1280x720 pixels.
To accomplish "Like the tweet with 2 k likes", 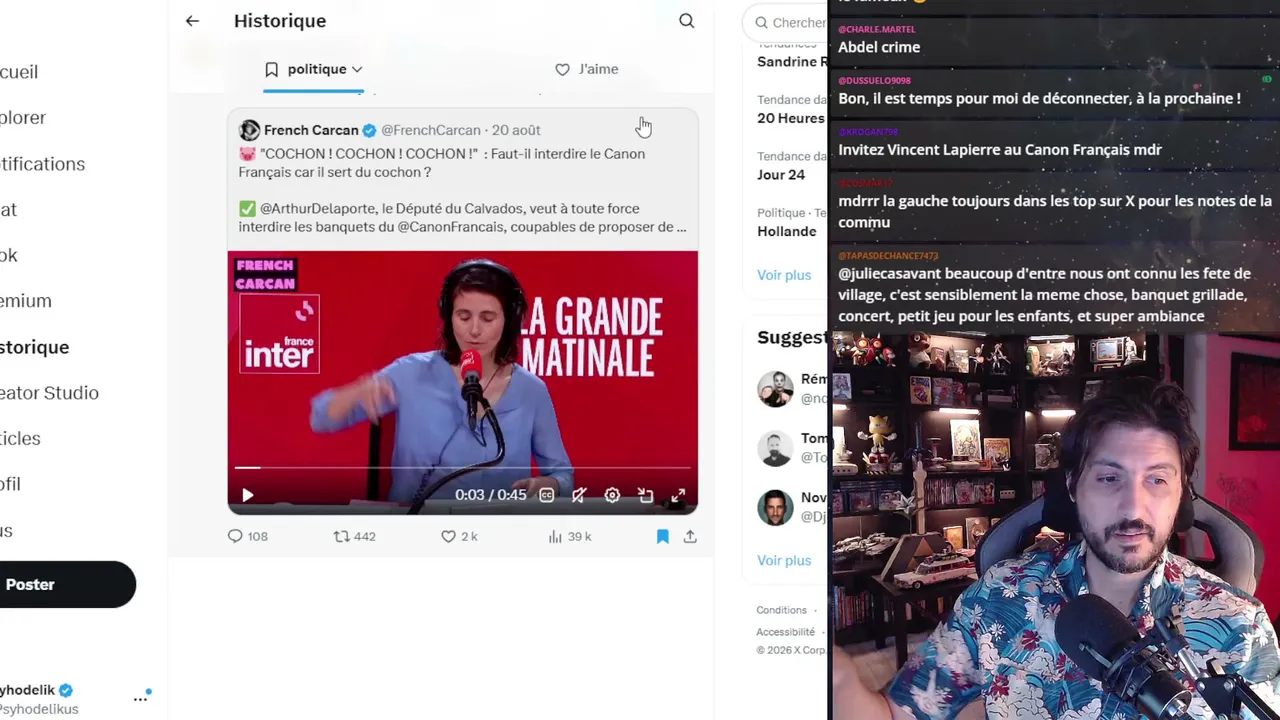I will point(448,536).
